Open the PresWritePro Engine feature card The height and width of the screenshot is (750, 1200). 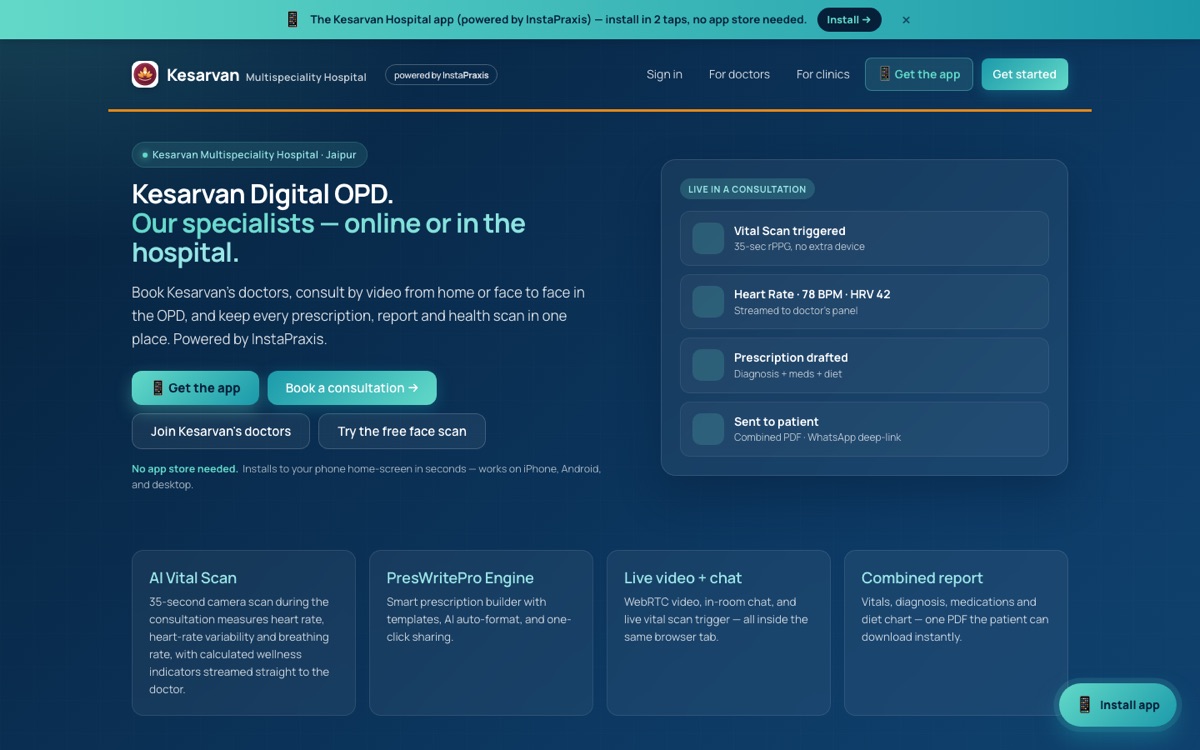[481, 633]
